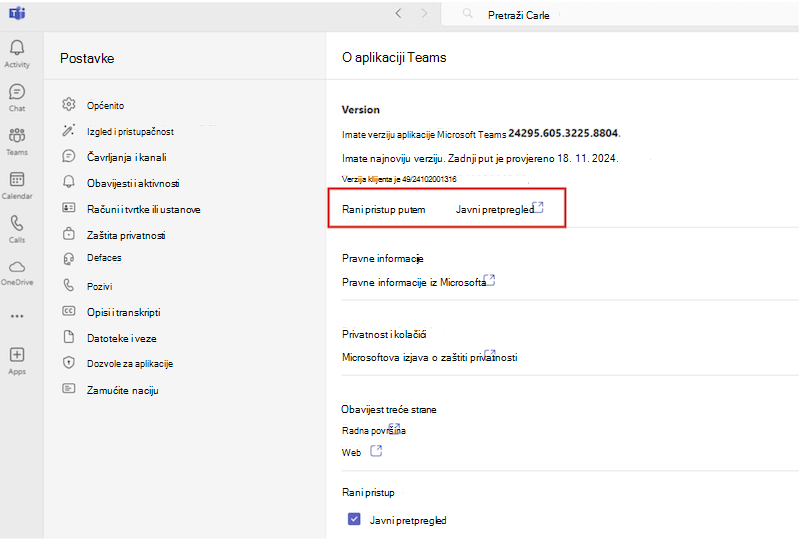Select Obavijesti i aktivnosti section
The image size is (800, 543).
pyautogui.click(x=133, y=184)
